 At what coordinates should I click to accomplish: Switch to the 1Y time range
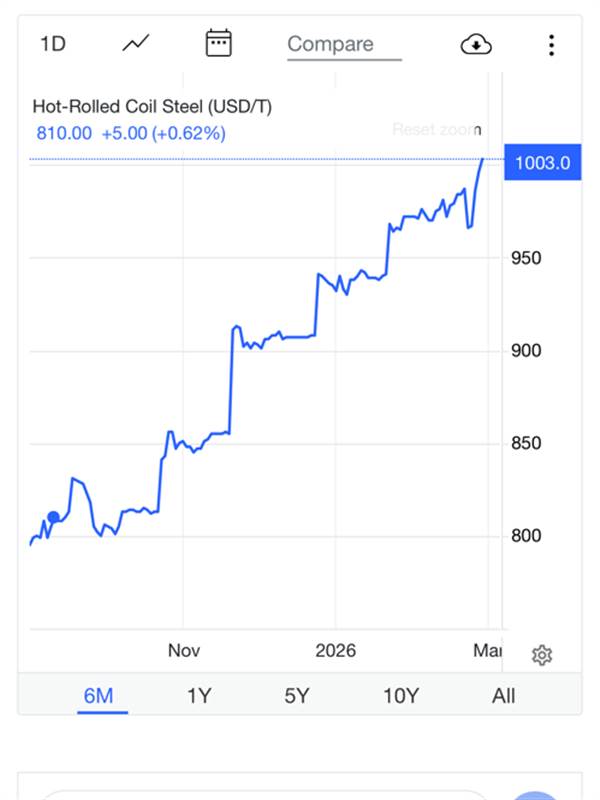pyautogui.click(x=199, y=696)
